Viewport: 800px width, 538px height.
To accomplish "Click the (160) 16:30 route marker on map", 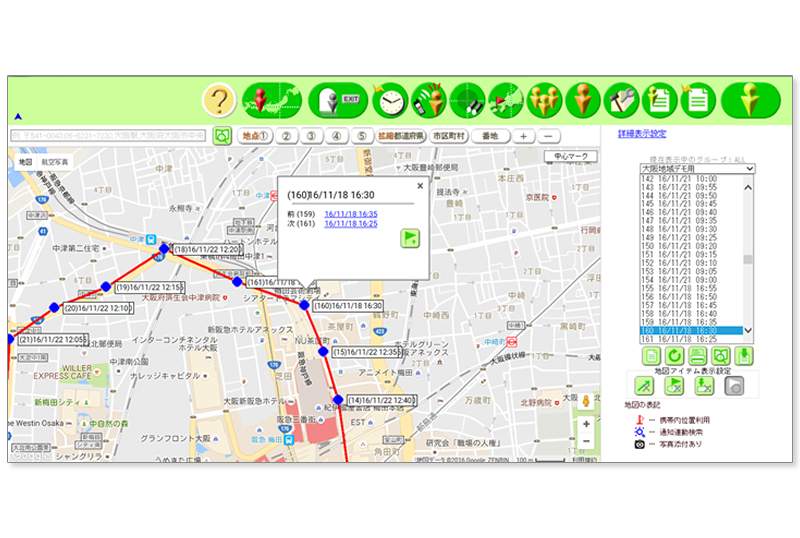I will click(x=304, y=305).
